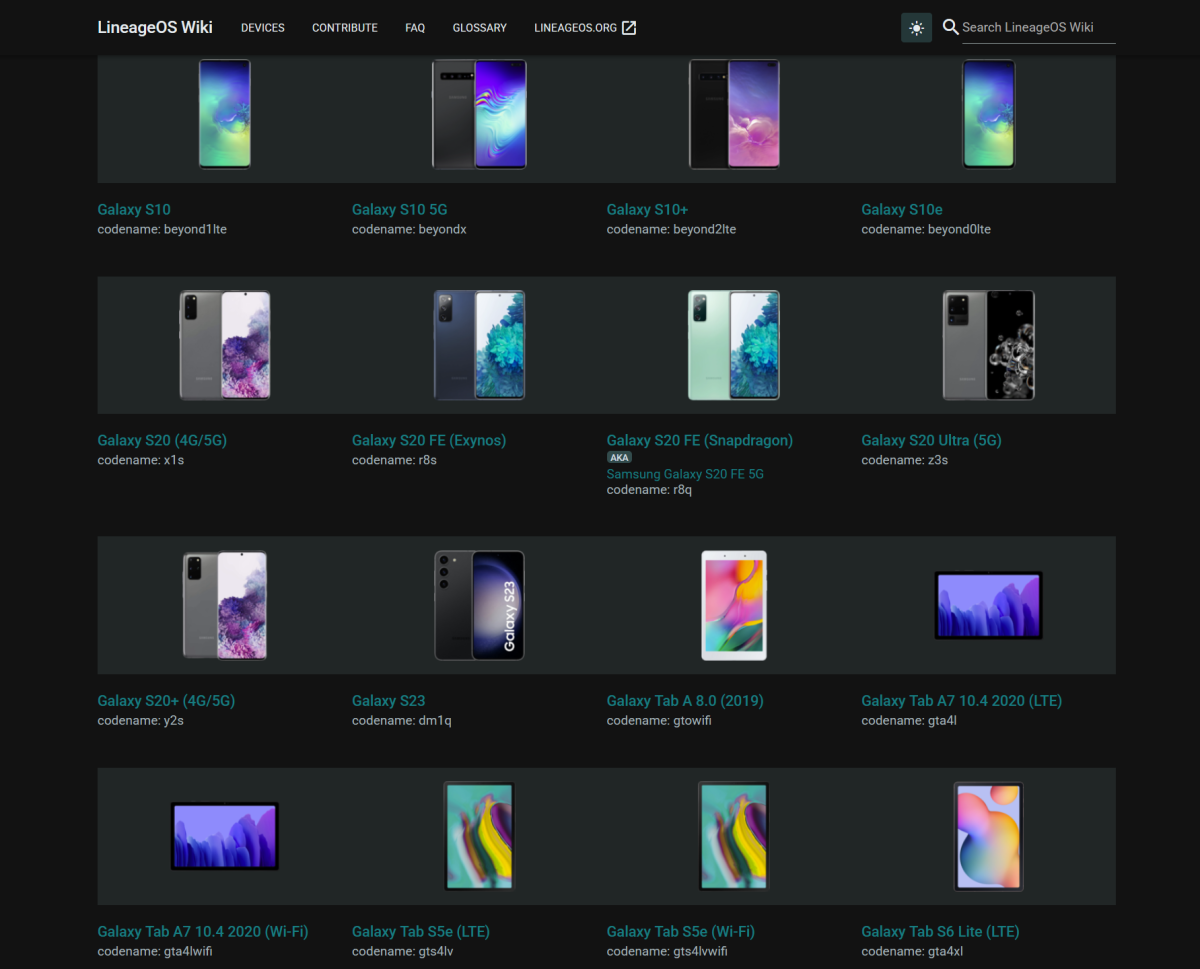Click the 'codename: beyond0lte' text
The height and width of the screenshot is (969, 1200).
coord(926,229)
